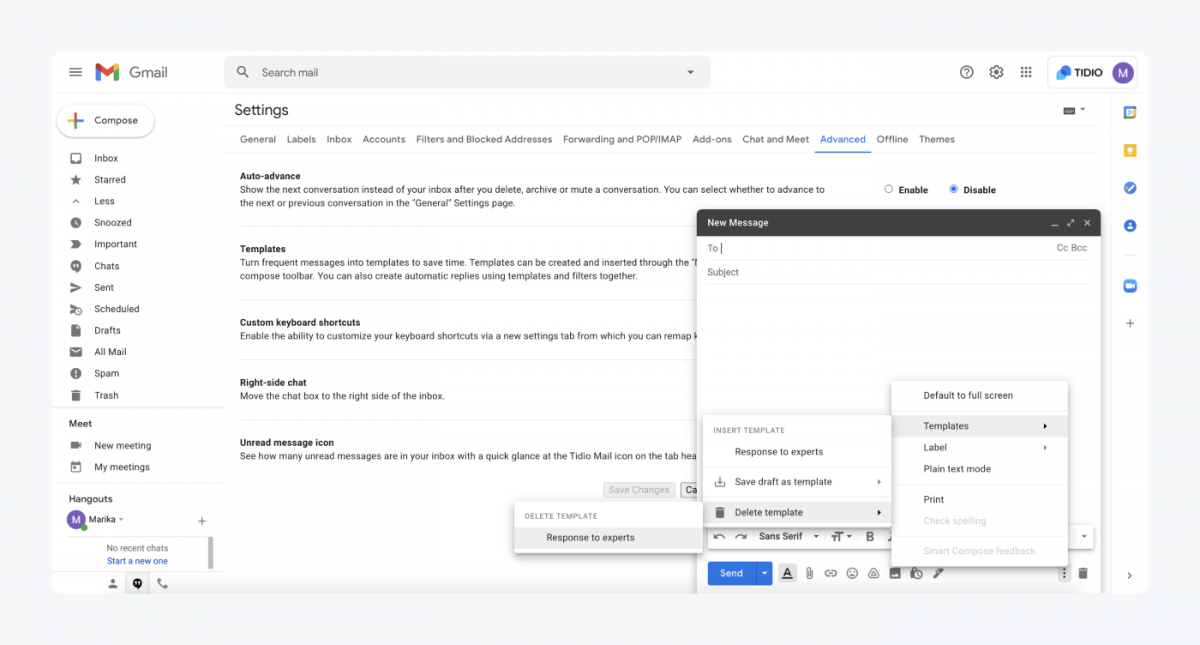Expand more formatting options arrow

point(1085,537)
